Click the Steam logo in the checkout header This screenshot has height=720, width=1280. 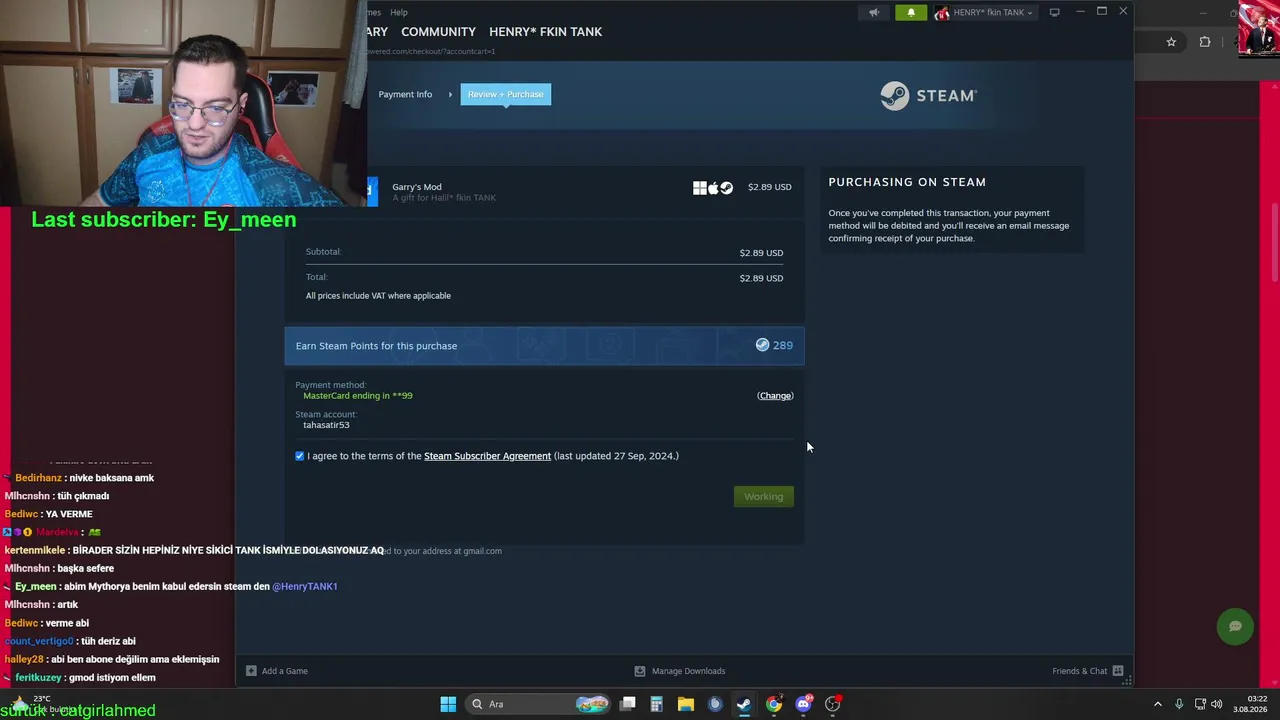pos(928,95)
